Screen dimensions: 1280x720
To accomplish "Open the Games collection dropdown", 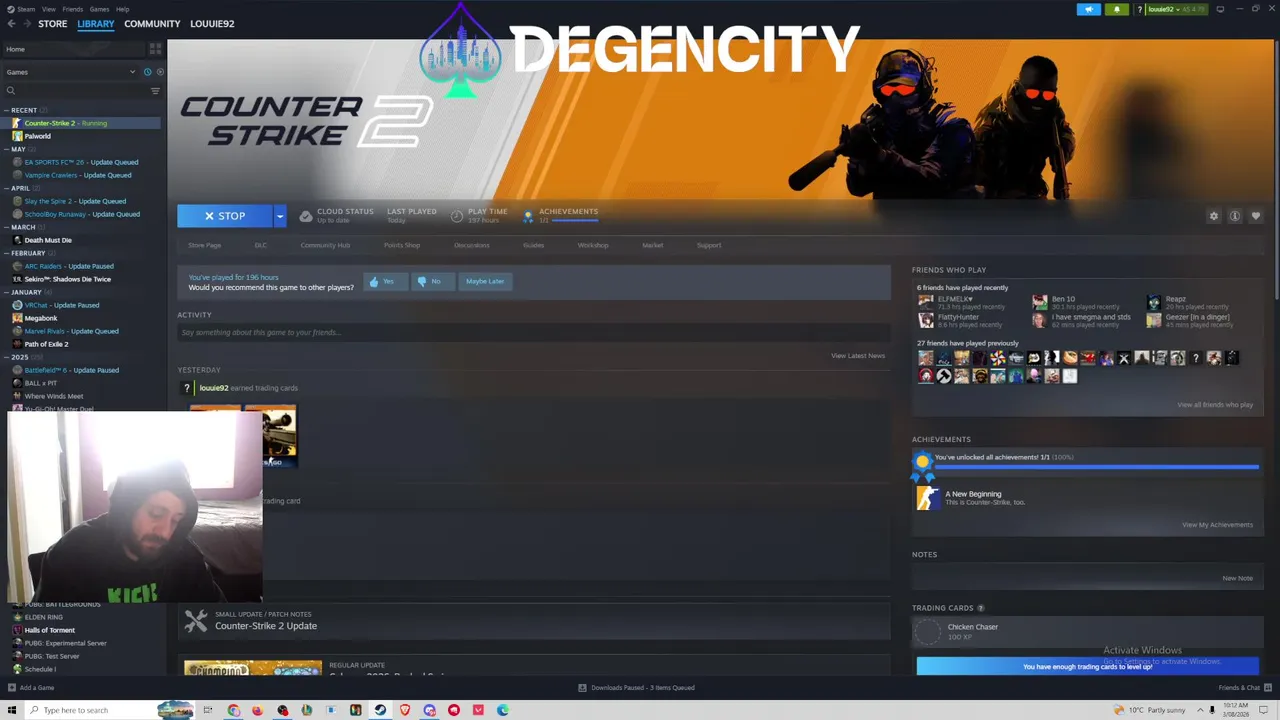I will 71,72.
